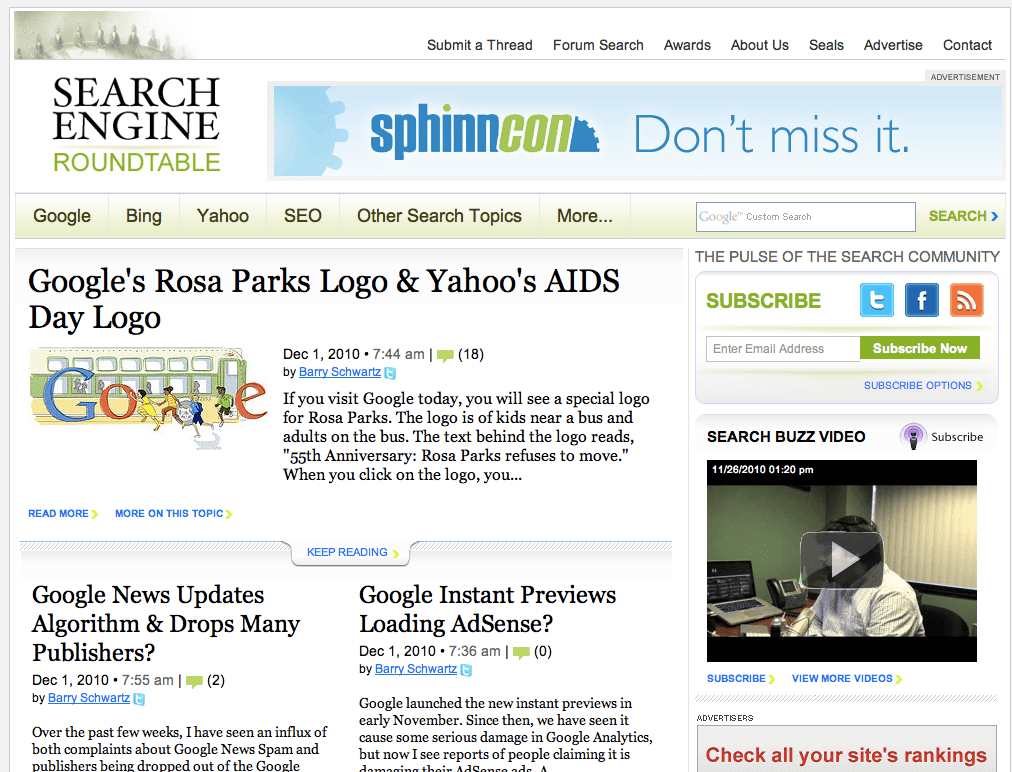Image resolution: width=1012 pixels, height=772 pixels.
Task: Open Other Search Topics tab
Action: [440, 216]
